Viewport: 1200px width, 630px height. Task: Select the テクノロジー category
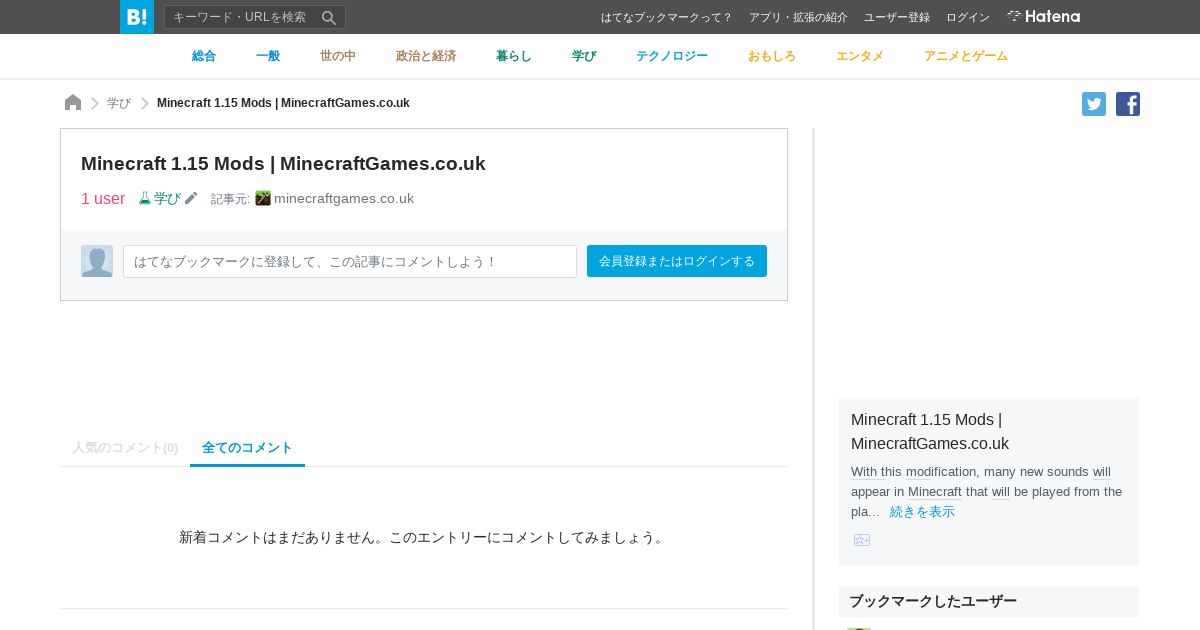(672, 56)
